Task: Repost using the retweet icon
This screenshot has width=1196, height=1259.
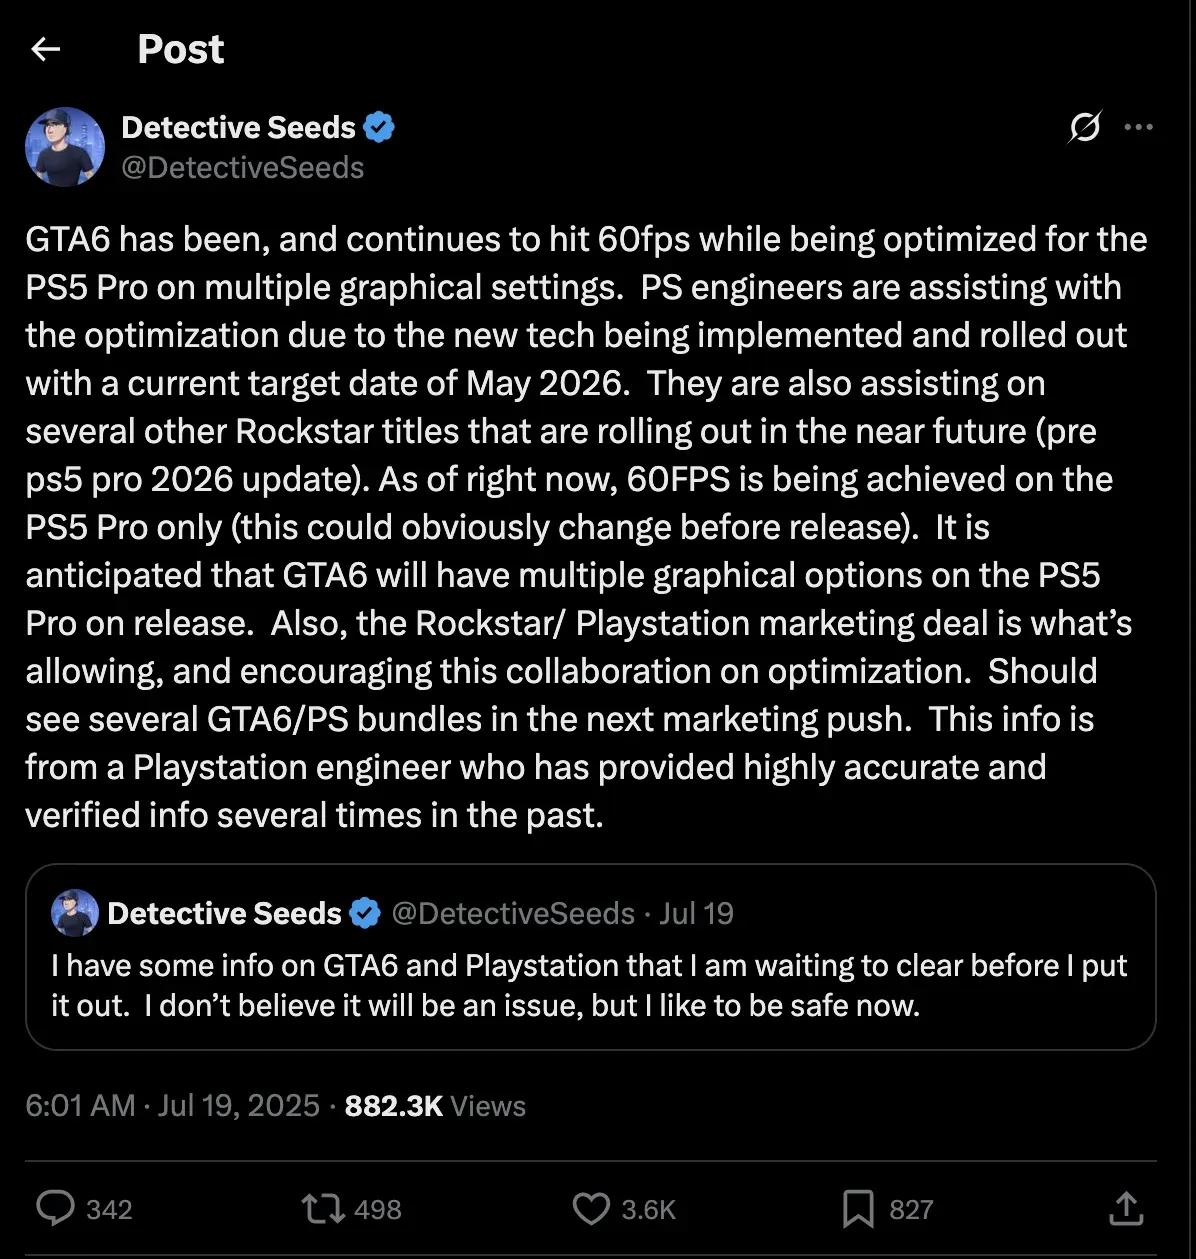Action: coord(322,1209)
